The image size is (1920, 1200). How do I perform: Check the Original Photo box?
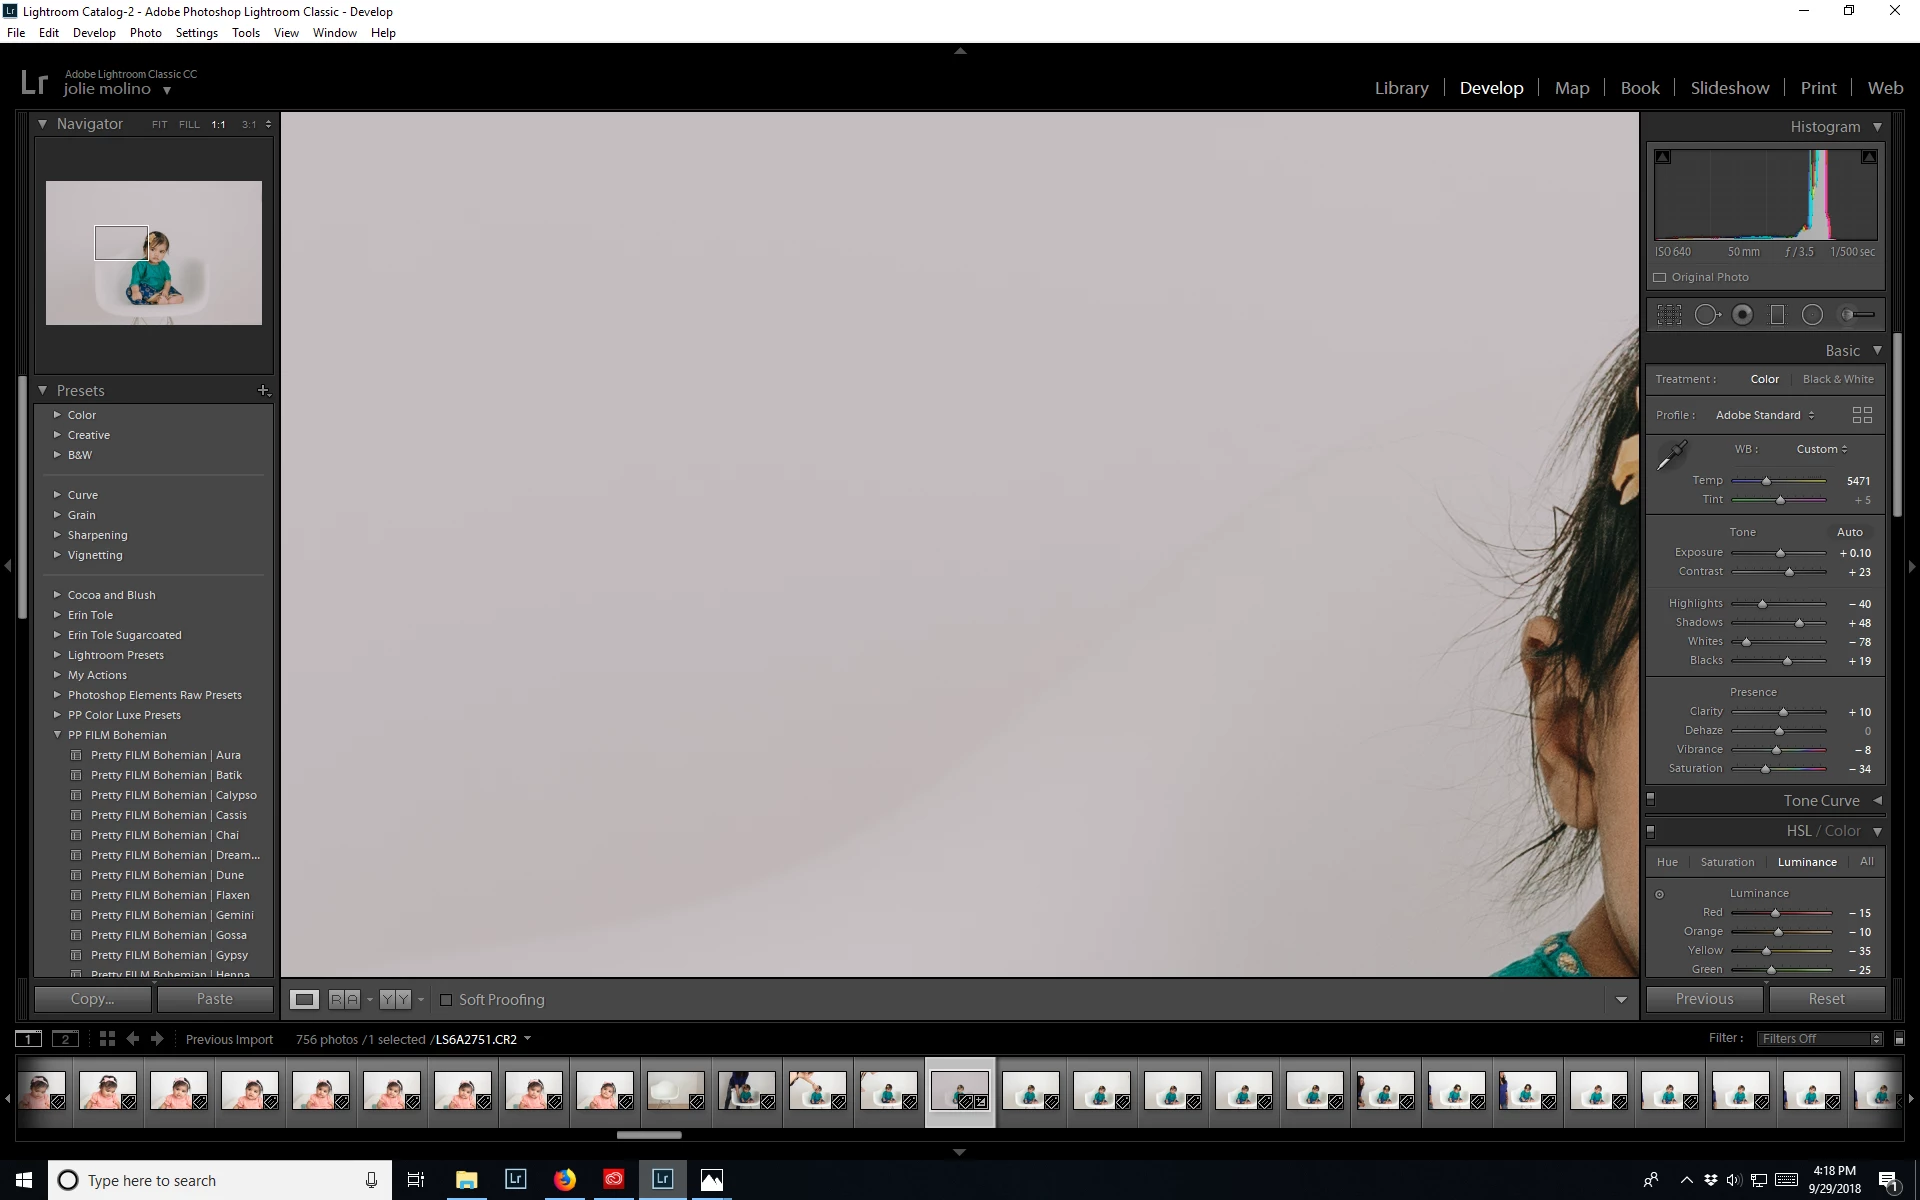coord(1660,277)
